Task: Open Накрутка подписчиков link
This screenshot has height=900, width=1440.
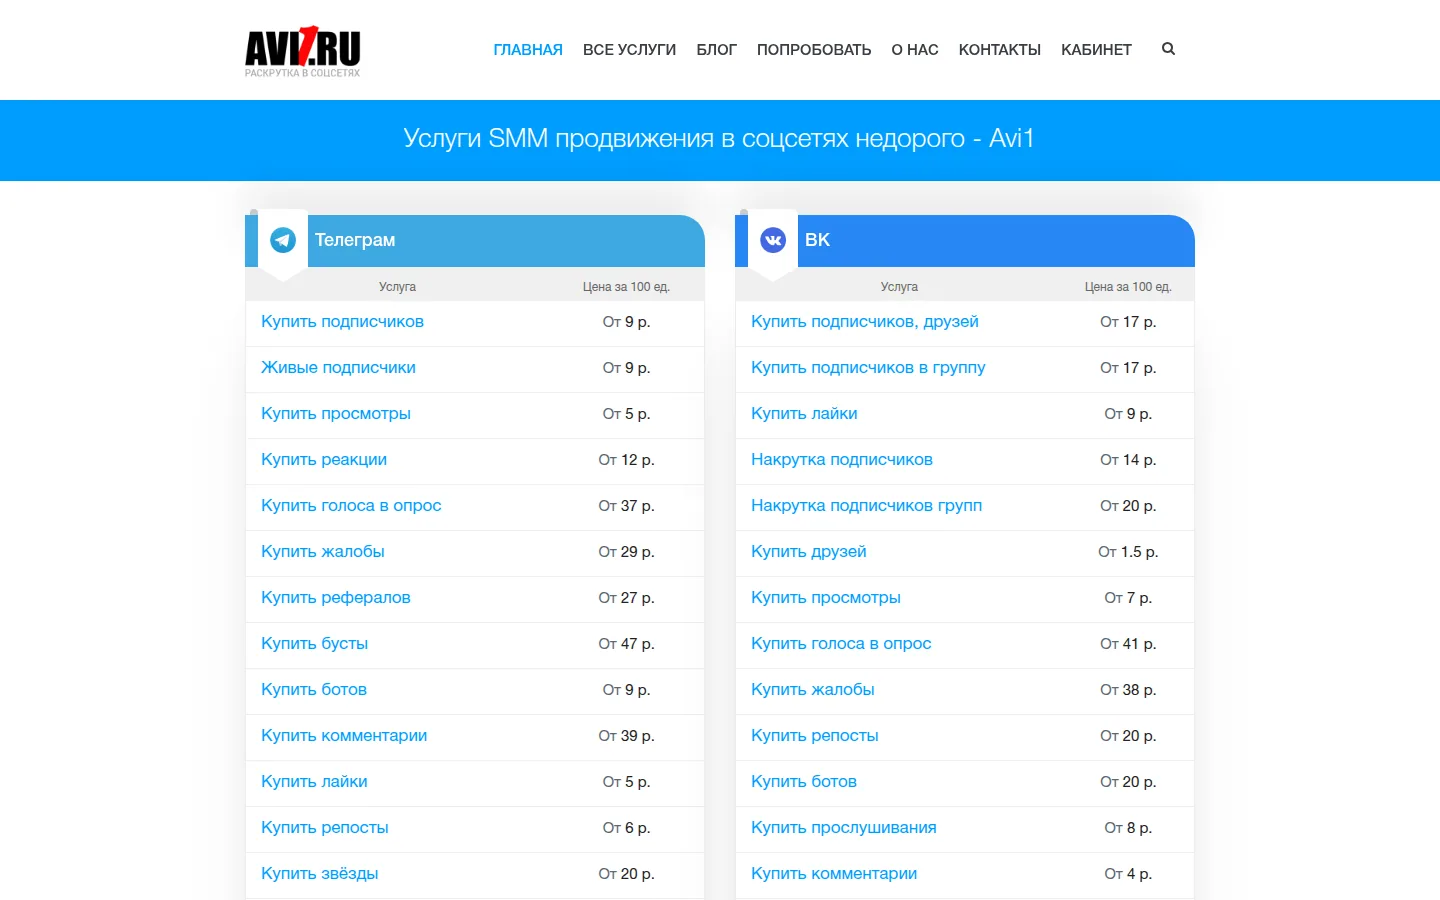Action: coord(842,460)
